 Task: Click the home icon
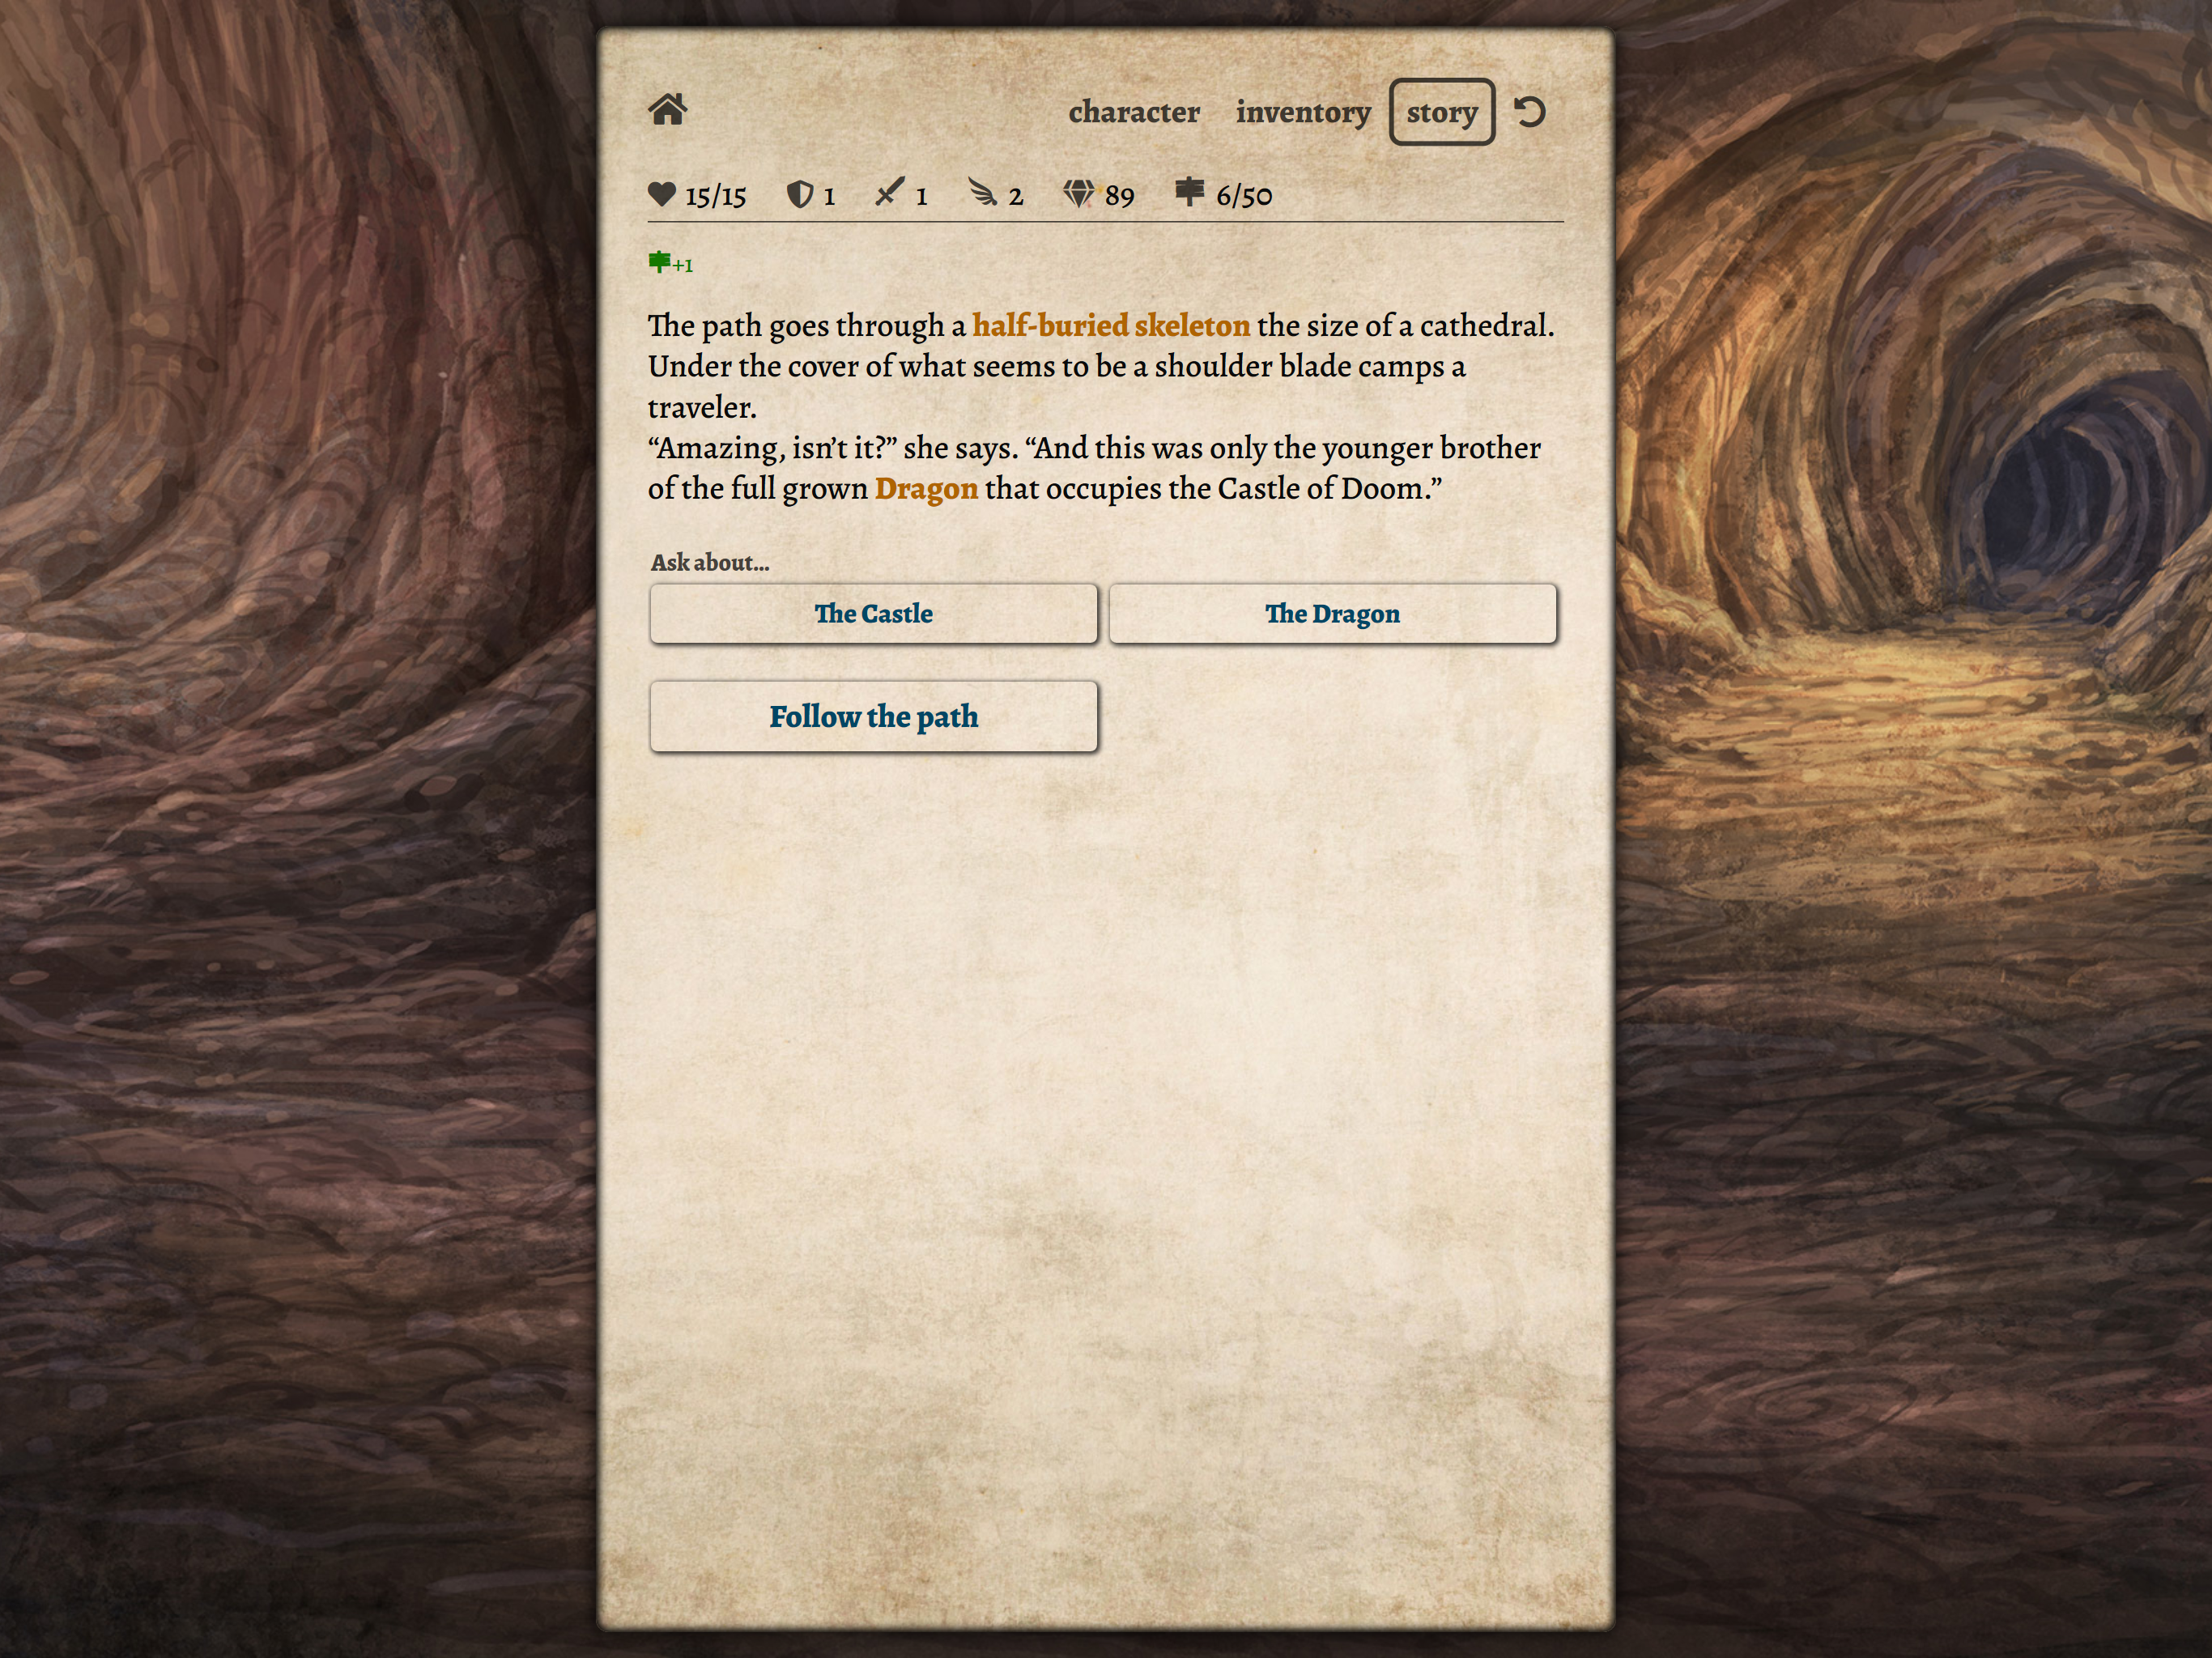(667, 110)
